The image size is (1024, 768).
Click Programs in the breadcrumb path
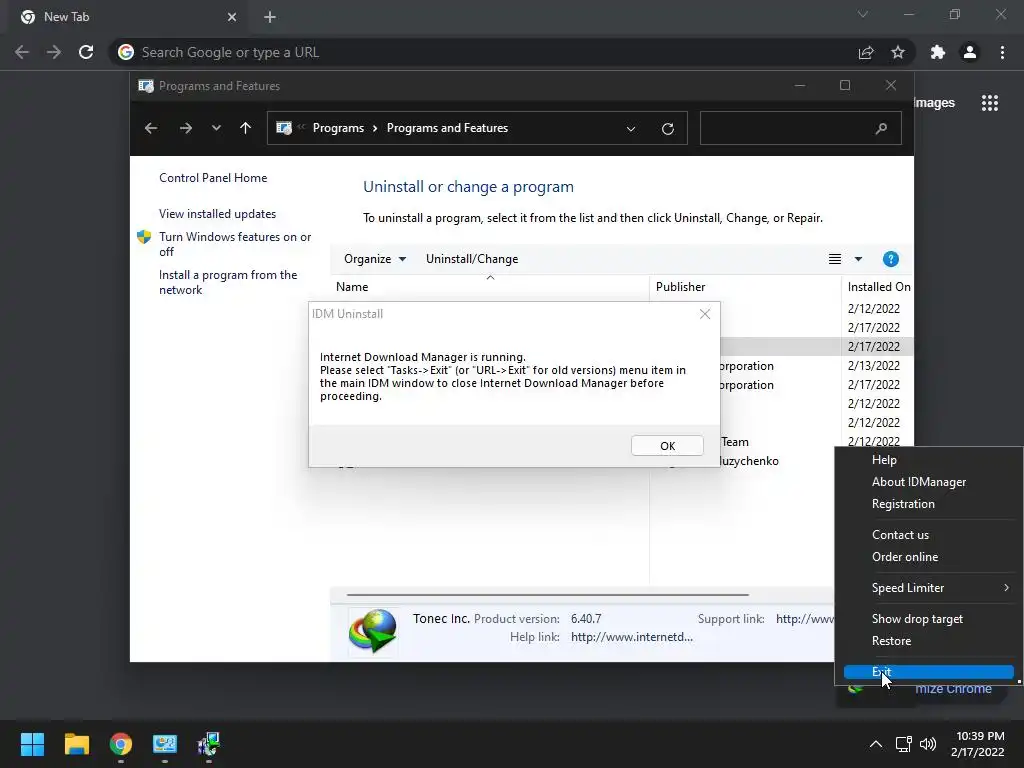(x=338, y=128)
